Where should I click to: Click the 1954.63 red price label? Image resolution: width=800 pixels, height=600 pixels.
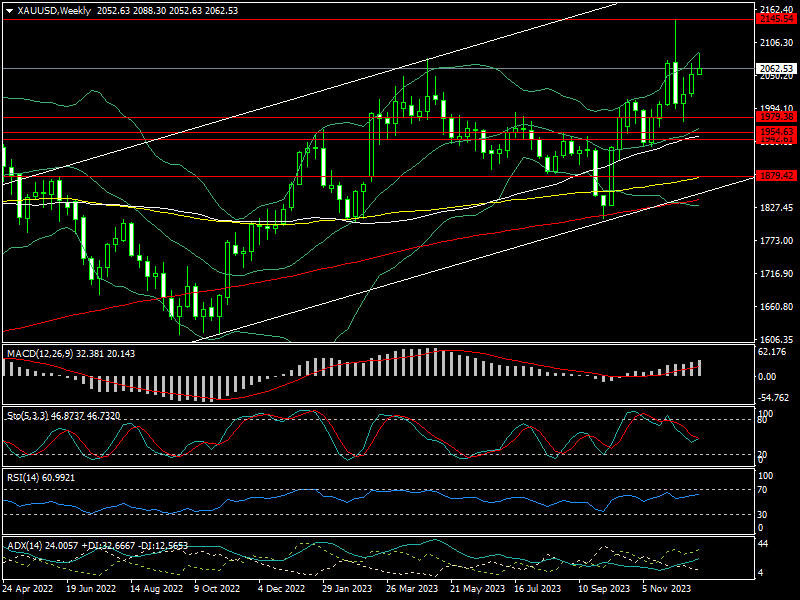click(776, 132)
